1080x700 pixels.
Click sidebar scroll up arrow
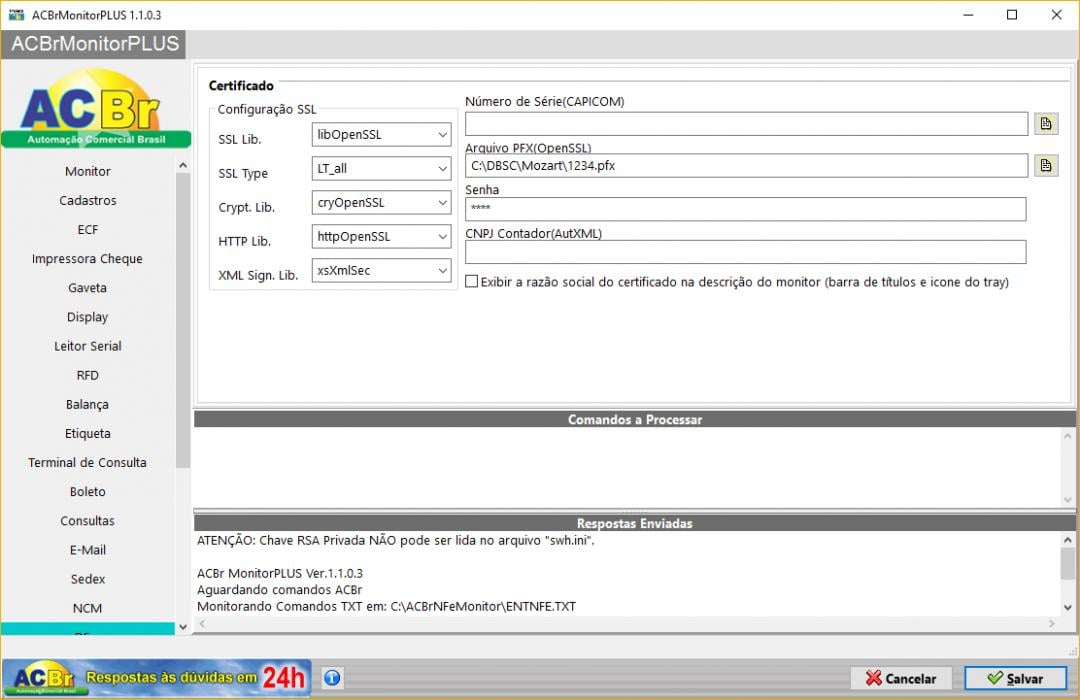[x=183, y=165]
